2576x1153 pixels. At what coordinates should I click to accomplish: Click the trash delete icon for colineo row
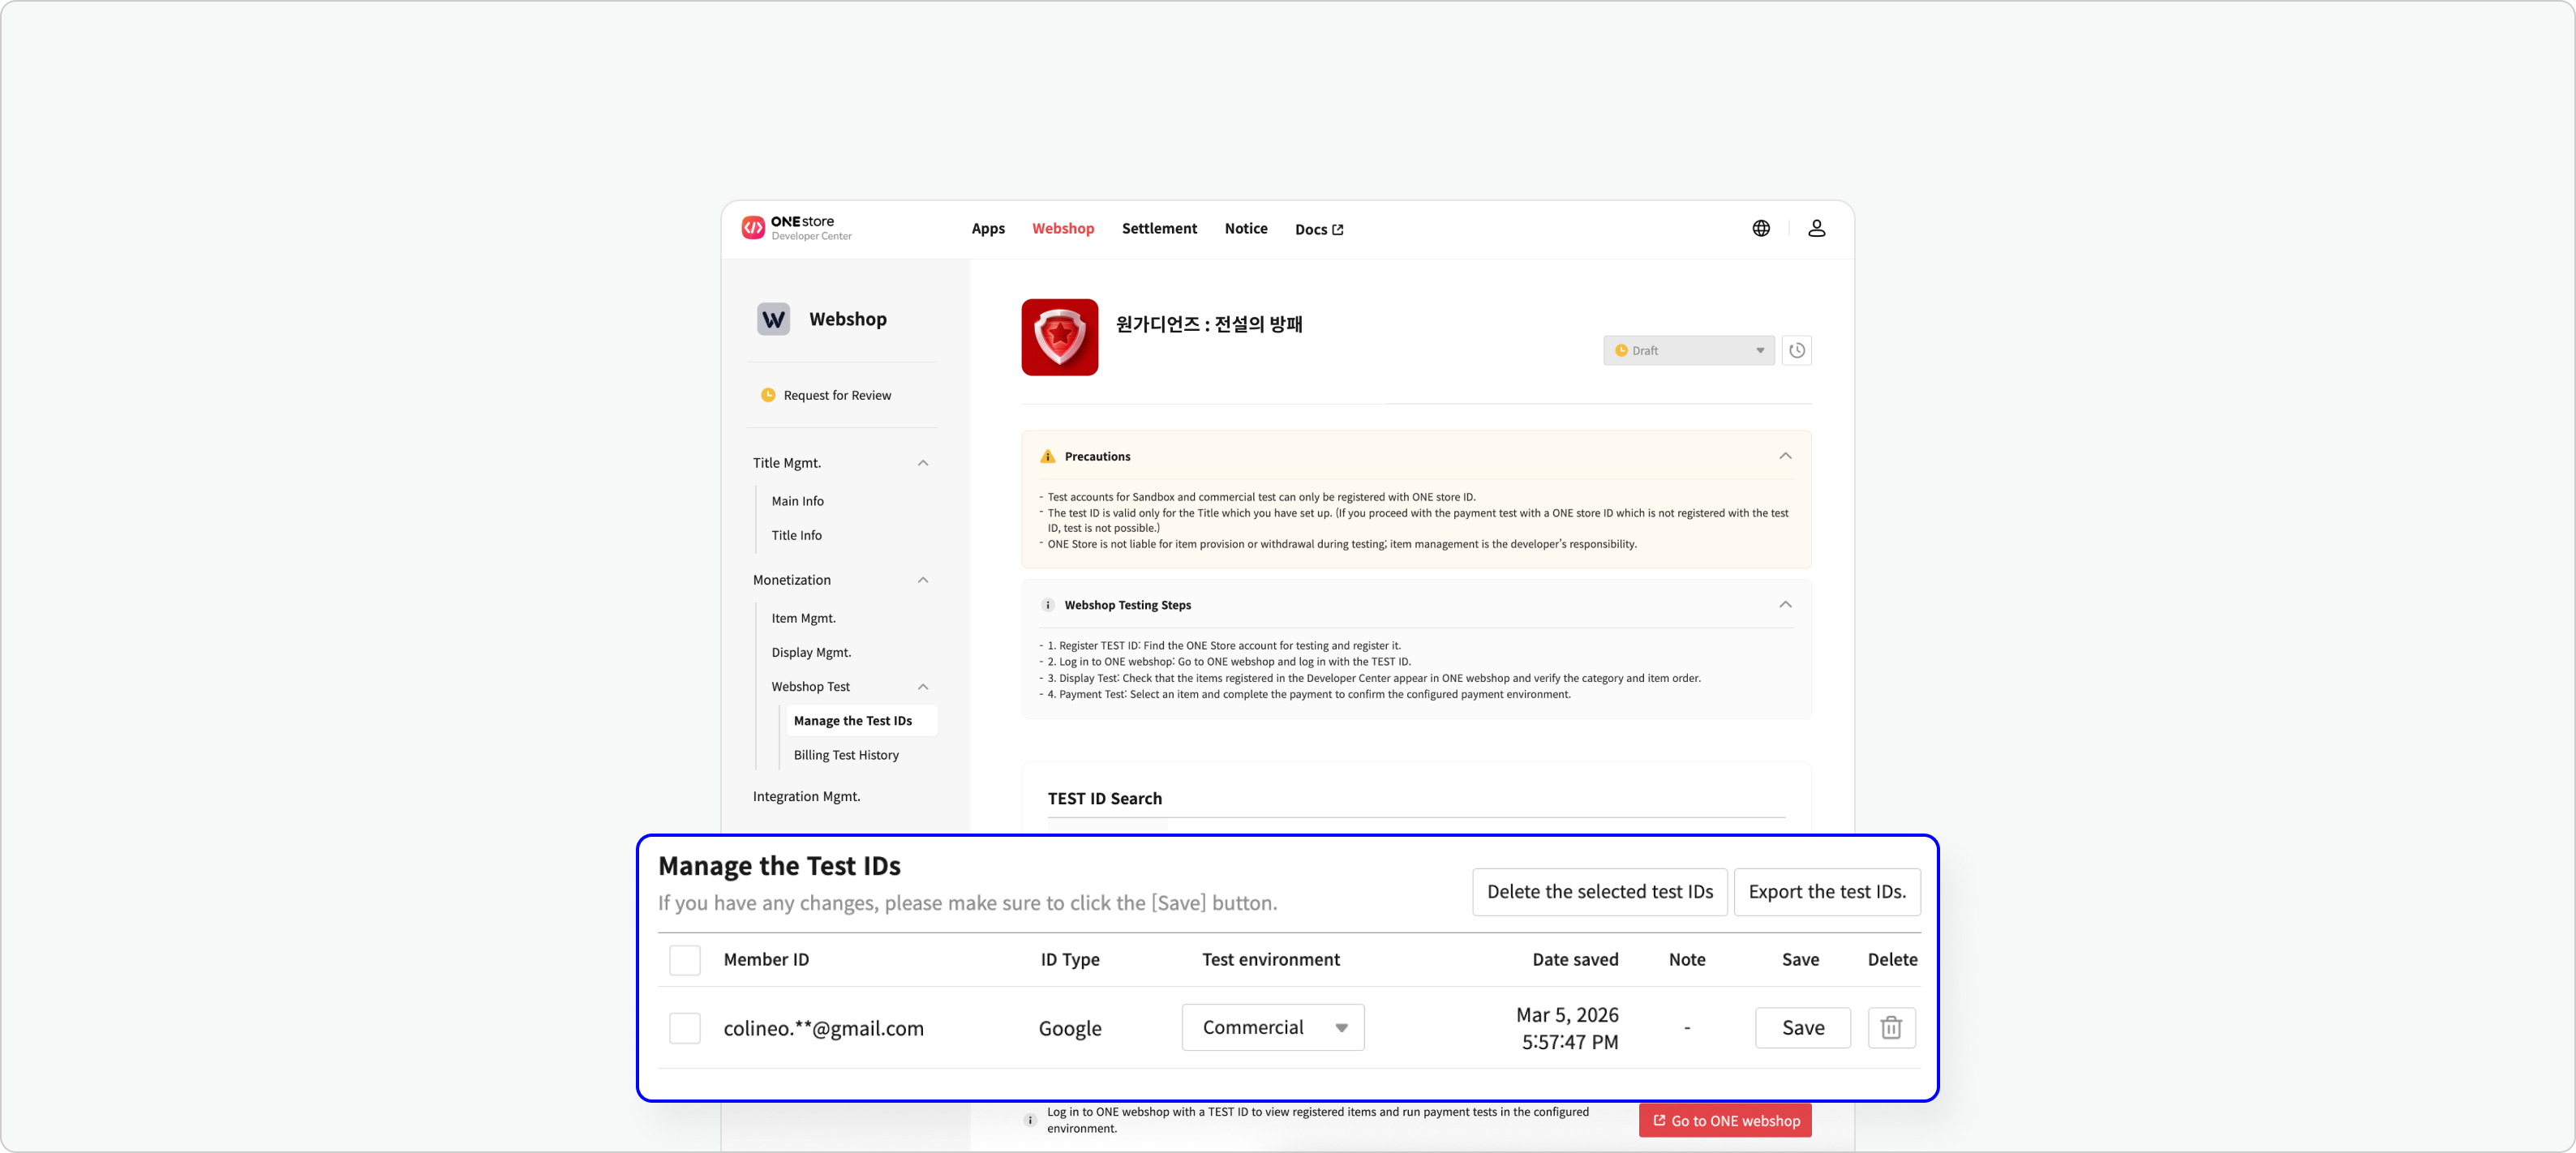coord(1890,1028)
